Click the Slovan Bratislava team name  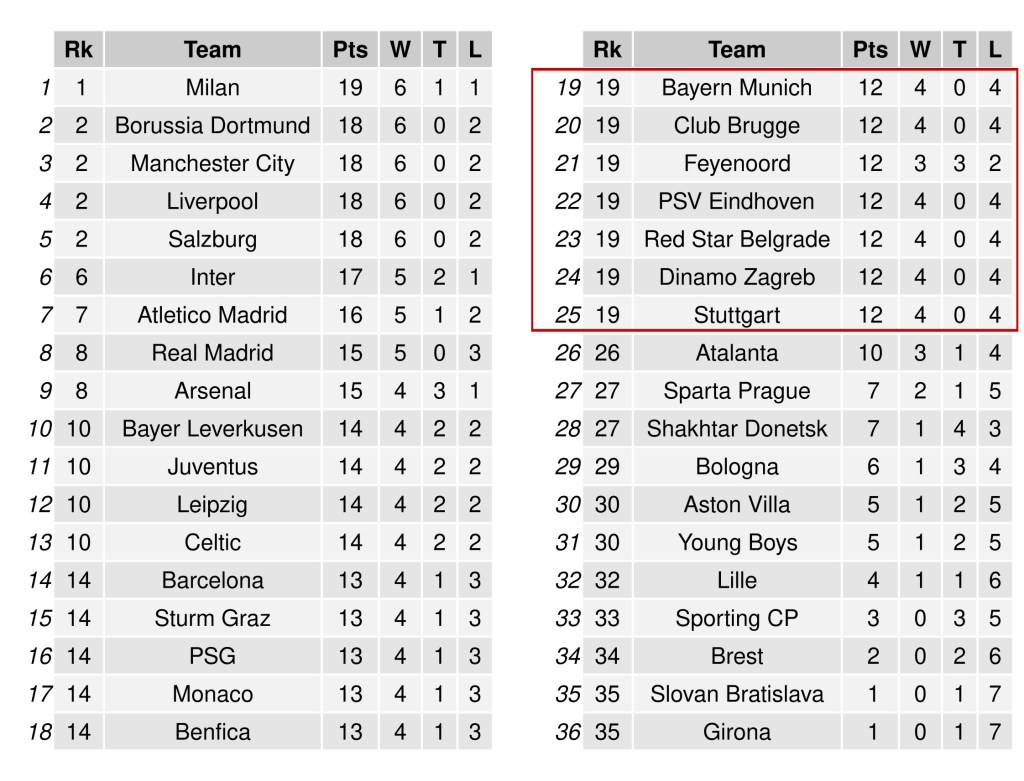tap(737, 694)
